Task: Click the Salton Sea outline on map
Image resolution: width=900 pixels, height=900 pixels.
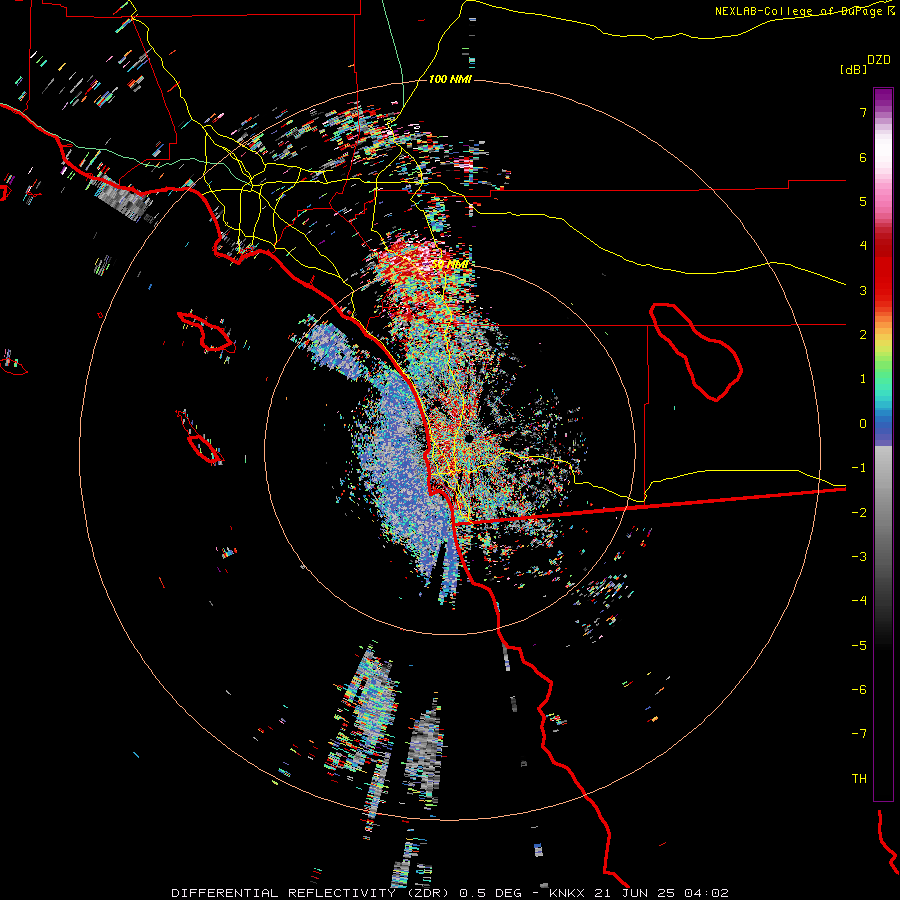Action: point(696,351)
